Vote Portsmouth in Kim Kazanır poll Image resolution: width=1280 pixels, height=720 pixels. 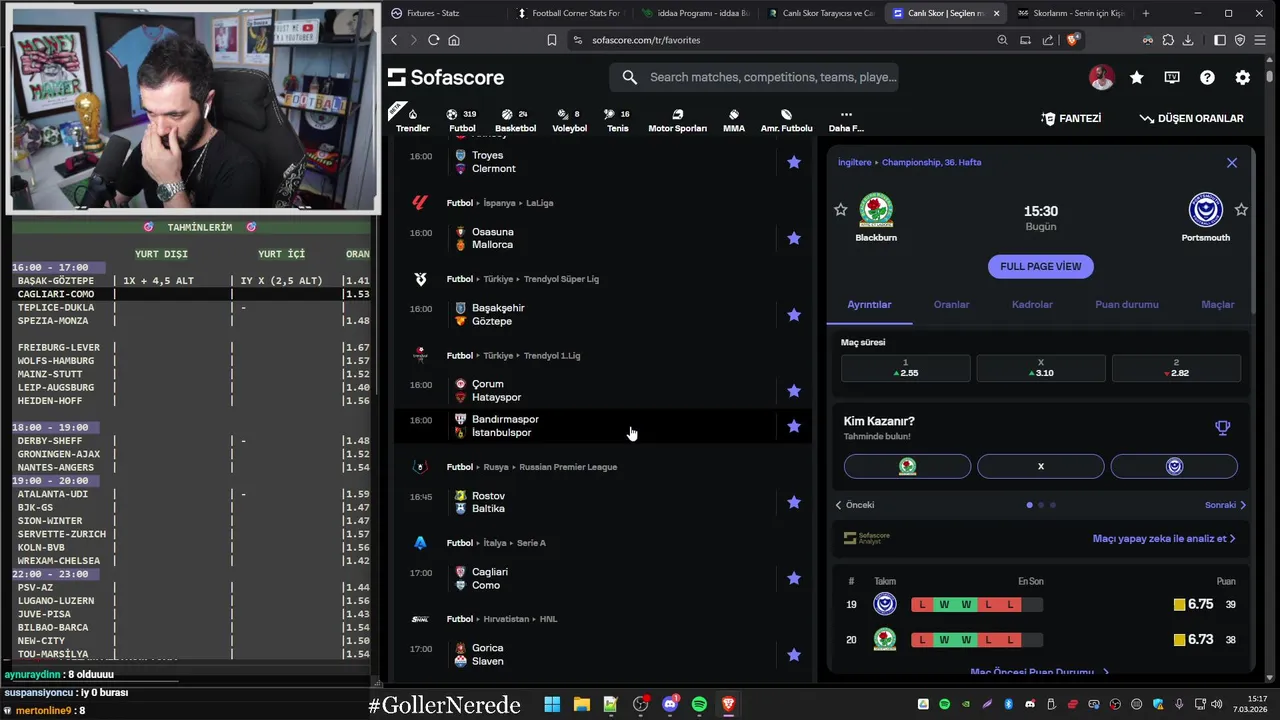point(1174,466)
